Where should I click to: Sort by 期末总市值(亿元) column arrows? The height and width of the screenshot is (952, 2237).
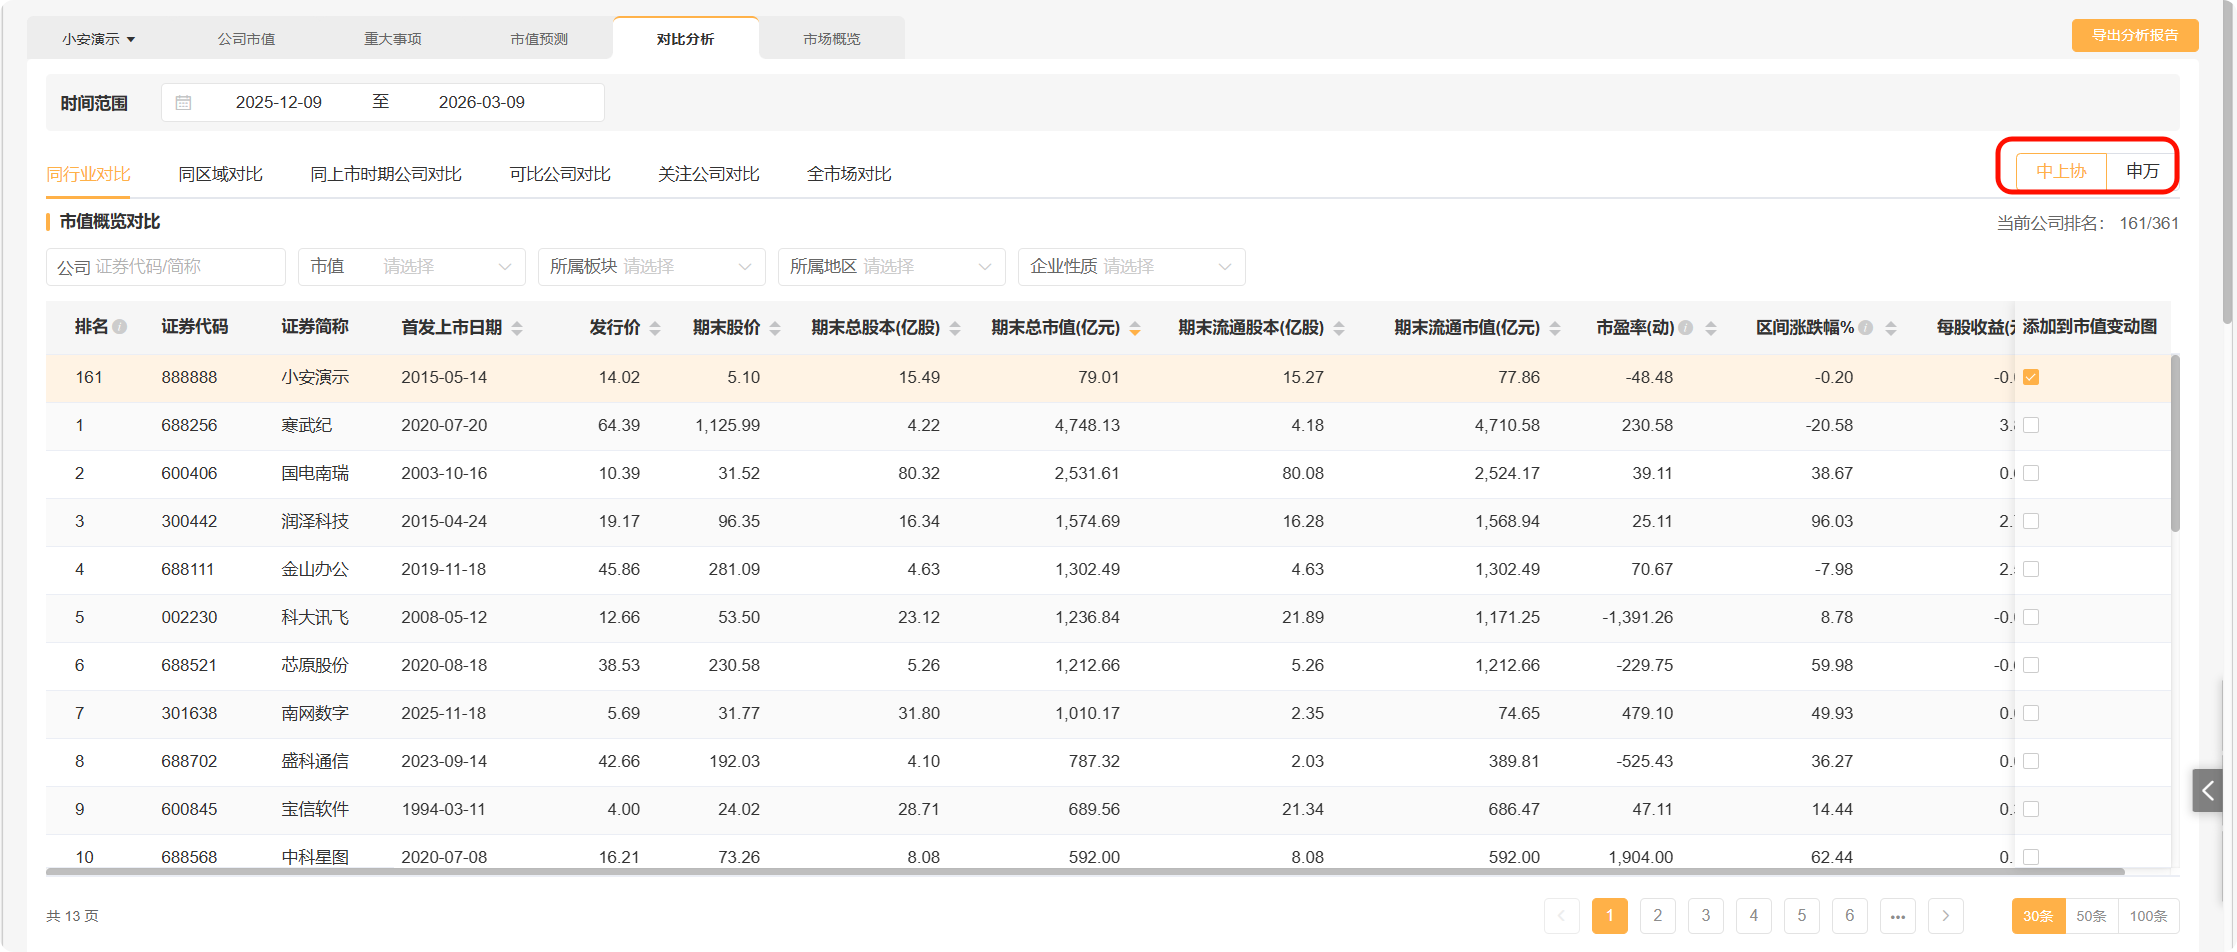click(x=1135, y=328)
